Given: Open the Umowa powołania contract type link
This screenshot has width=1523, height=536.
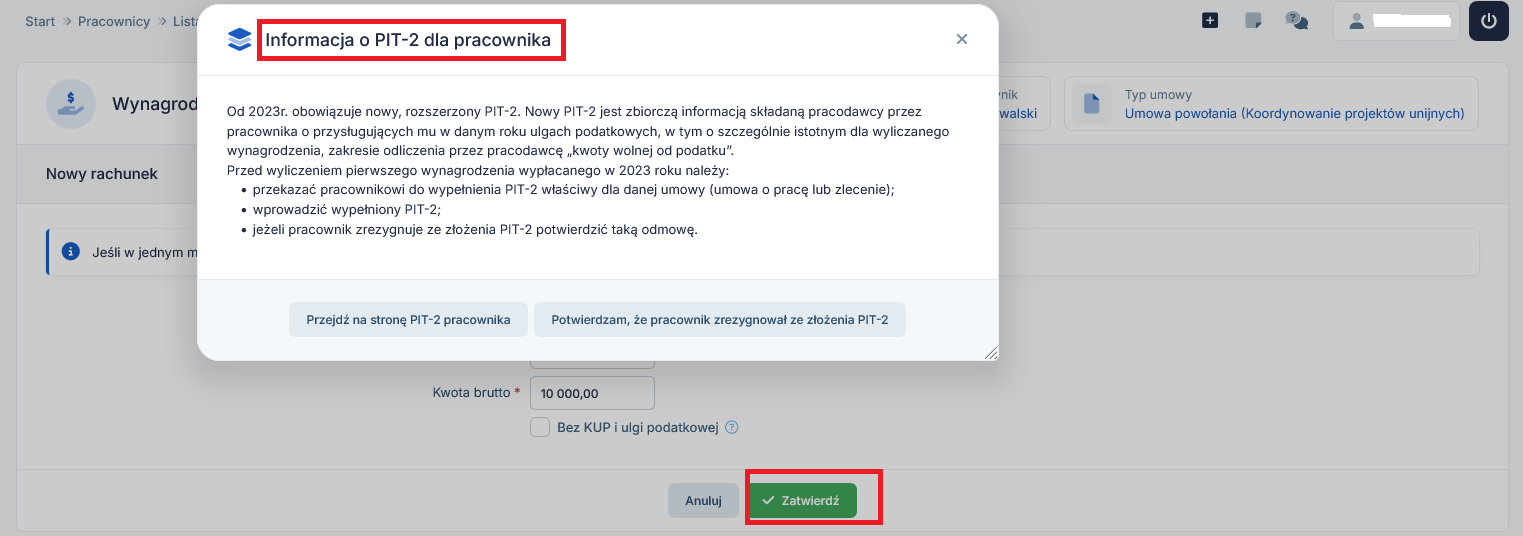Looking at the screenshot, I should tap(1294, 114).
